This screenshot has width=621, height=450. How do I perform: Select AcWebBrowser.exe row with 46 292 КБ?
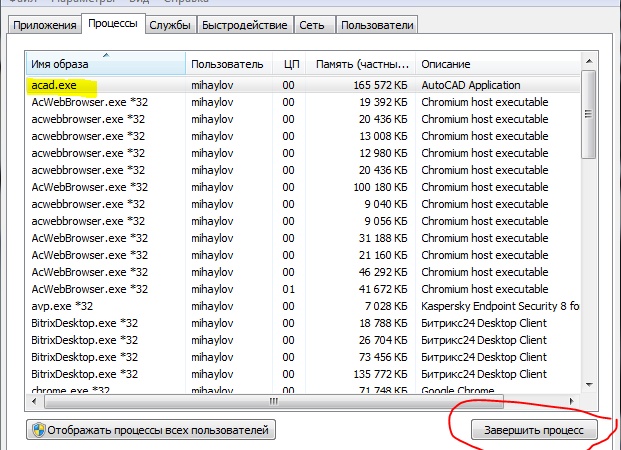click(x=303, y=273)
